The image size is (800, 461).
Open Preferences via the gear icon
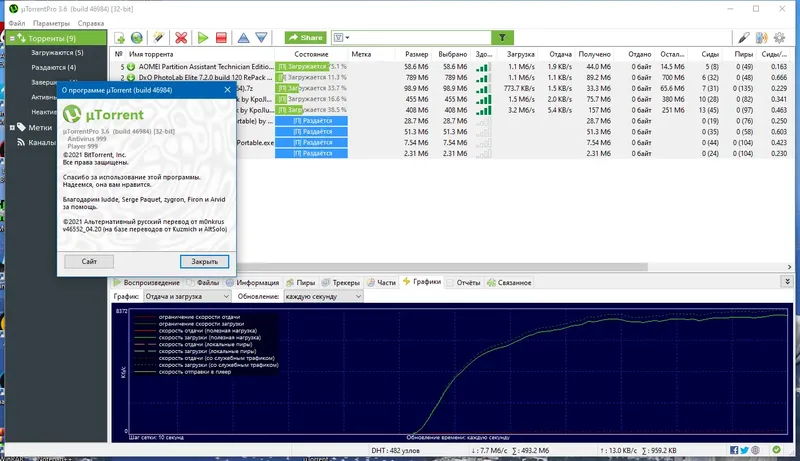(779, 38)
